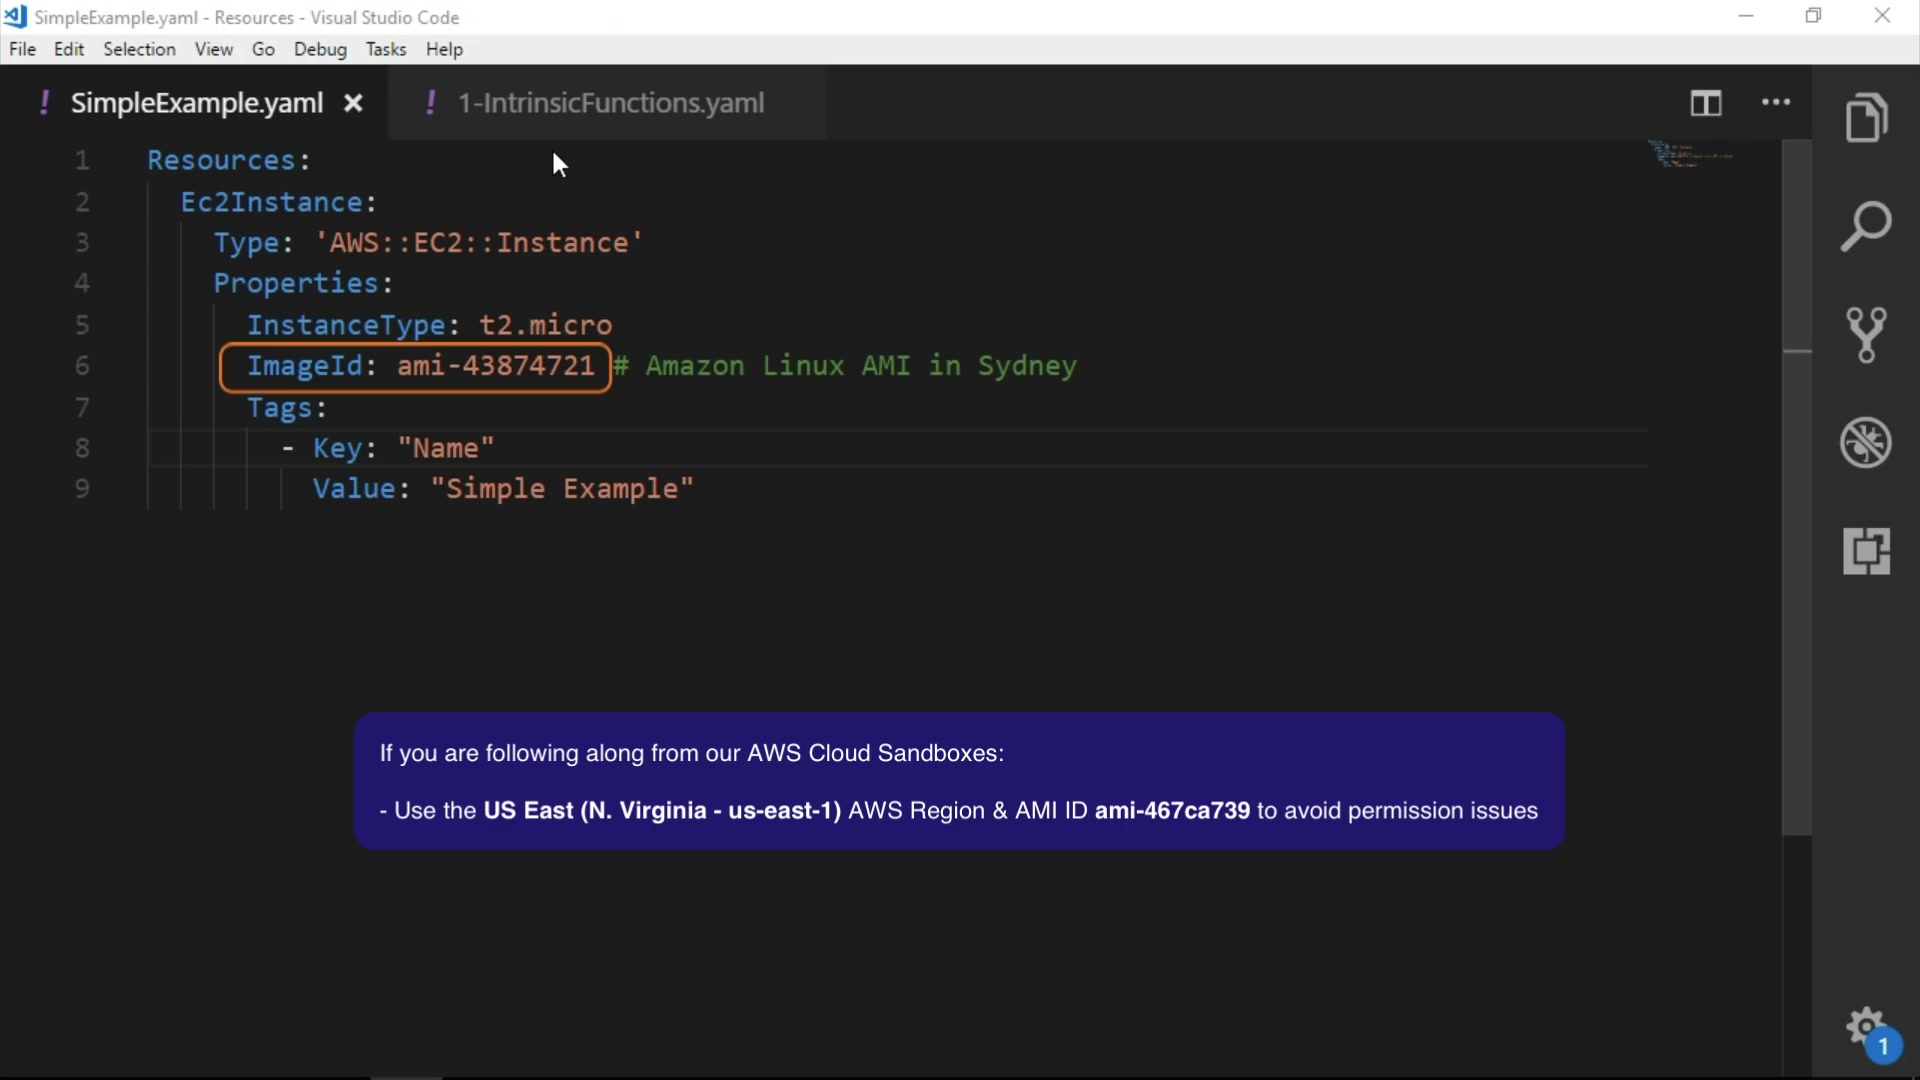Open the Explorer files icon
The image size is (1920, 1080).
point(1866,118)
